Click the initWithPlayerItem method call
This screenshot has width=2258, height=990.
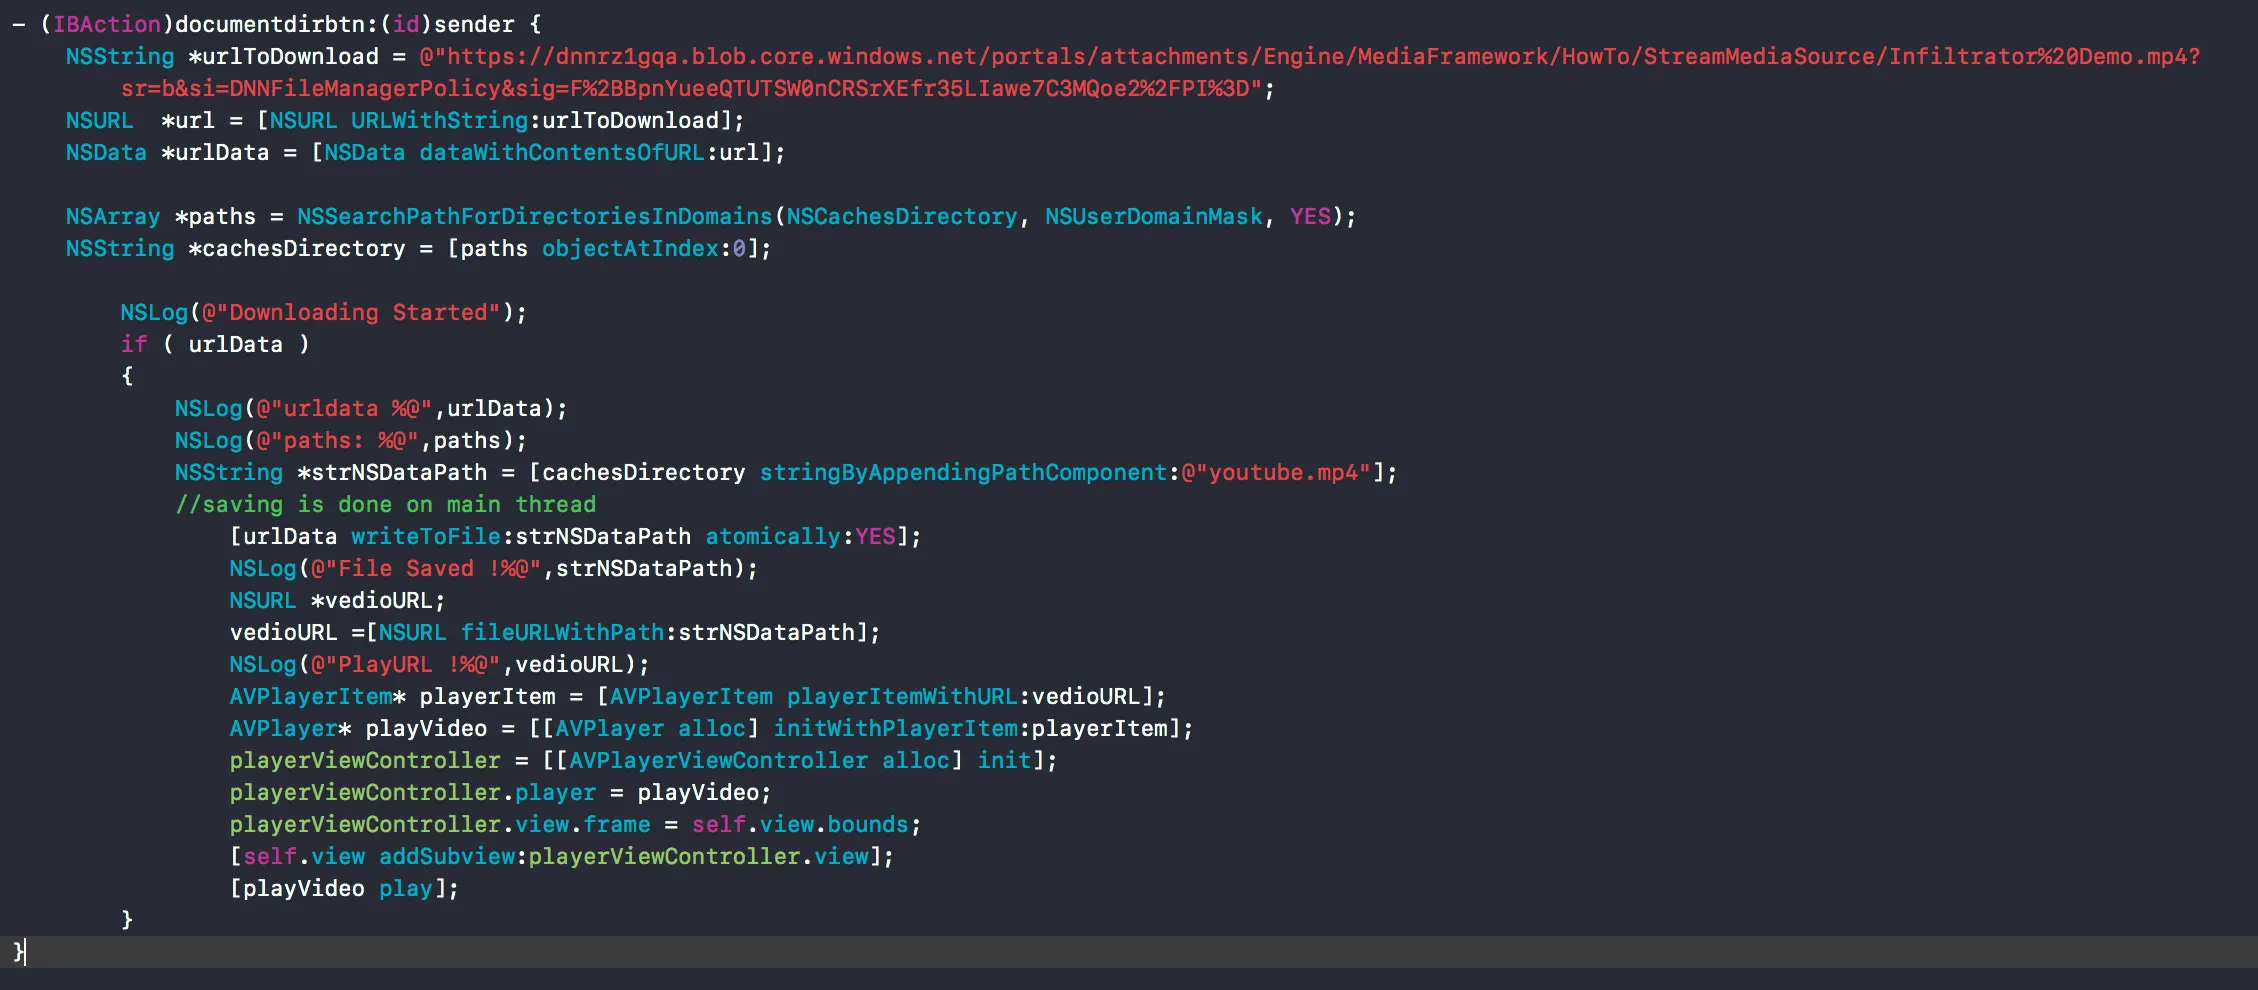click(895, 728)
